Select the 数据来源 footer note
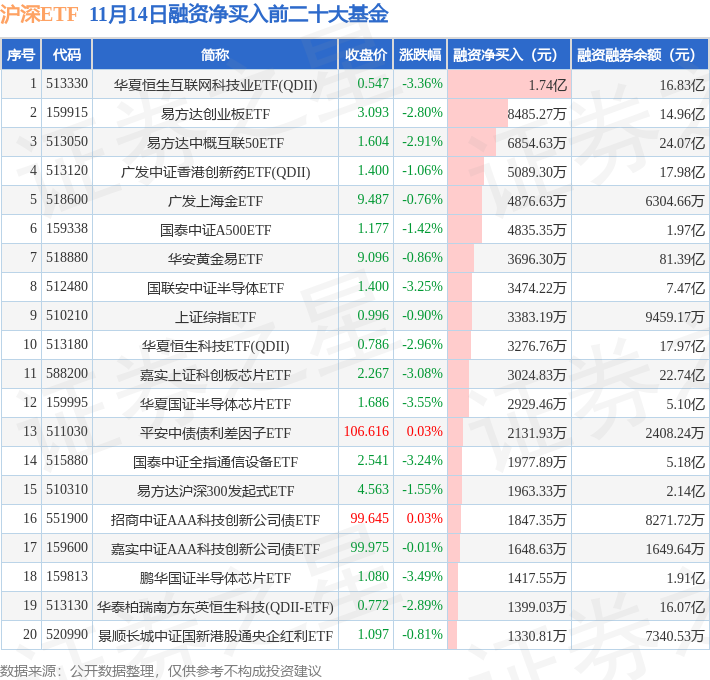This screenshot has width=710, height=680. pyautogui.click(x=161, y=670)
